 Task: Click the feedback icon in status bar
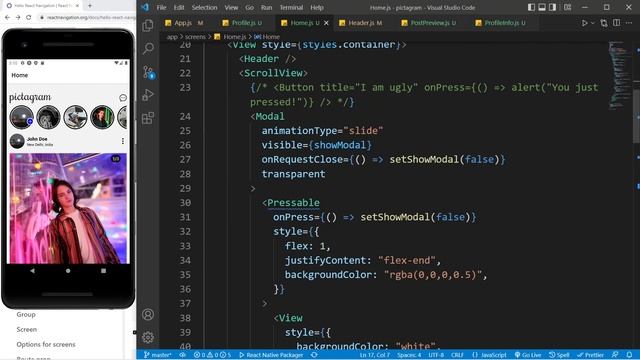click(x=615, y=355)
